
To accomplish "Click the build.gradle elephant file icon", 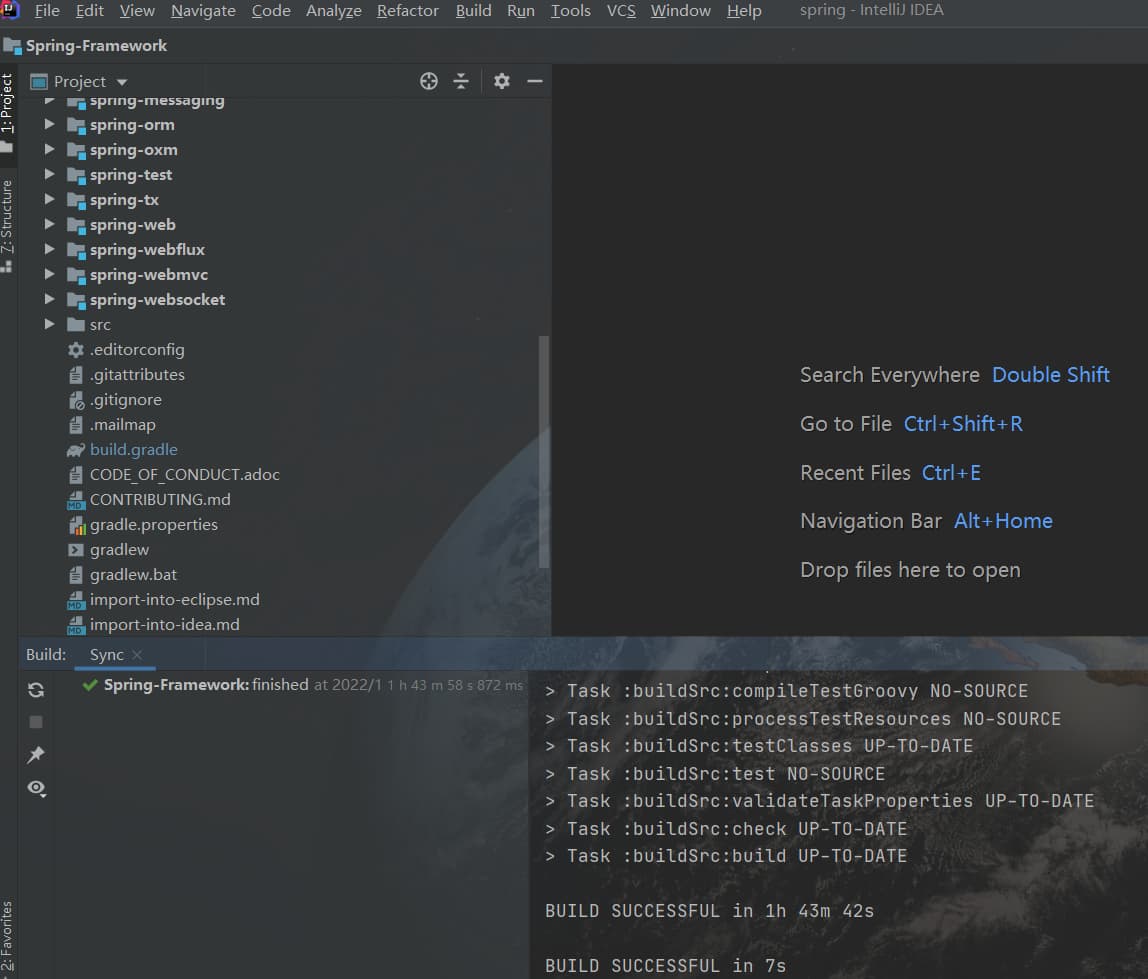I will (x=76, y=450).
